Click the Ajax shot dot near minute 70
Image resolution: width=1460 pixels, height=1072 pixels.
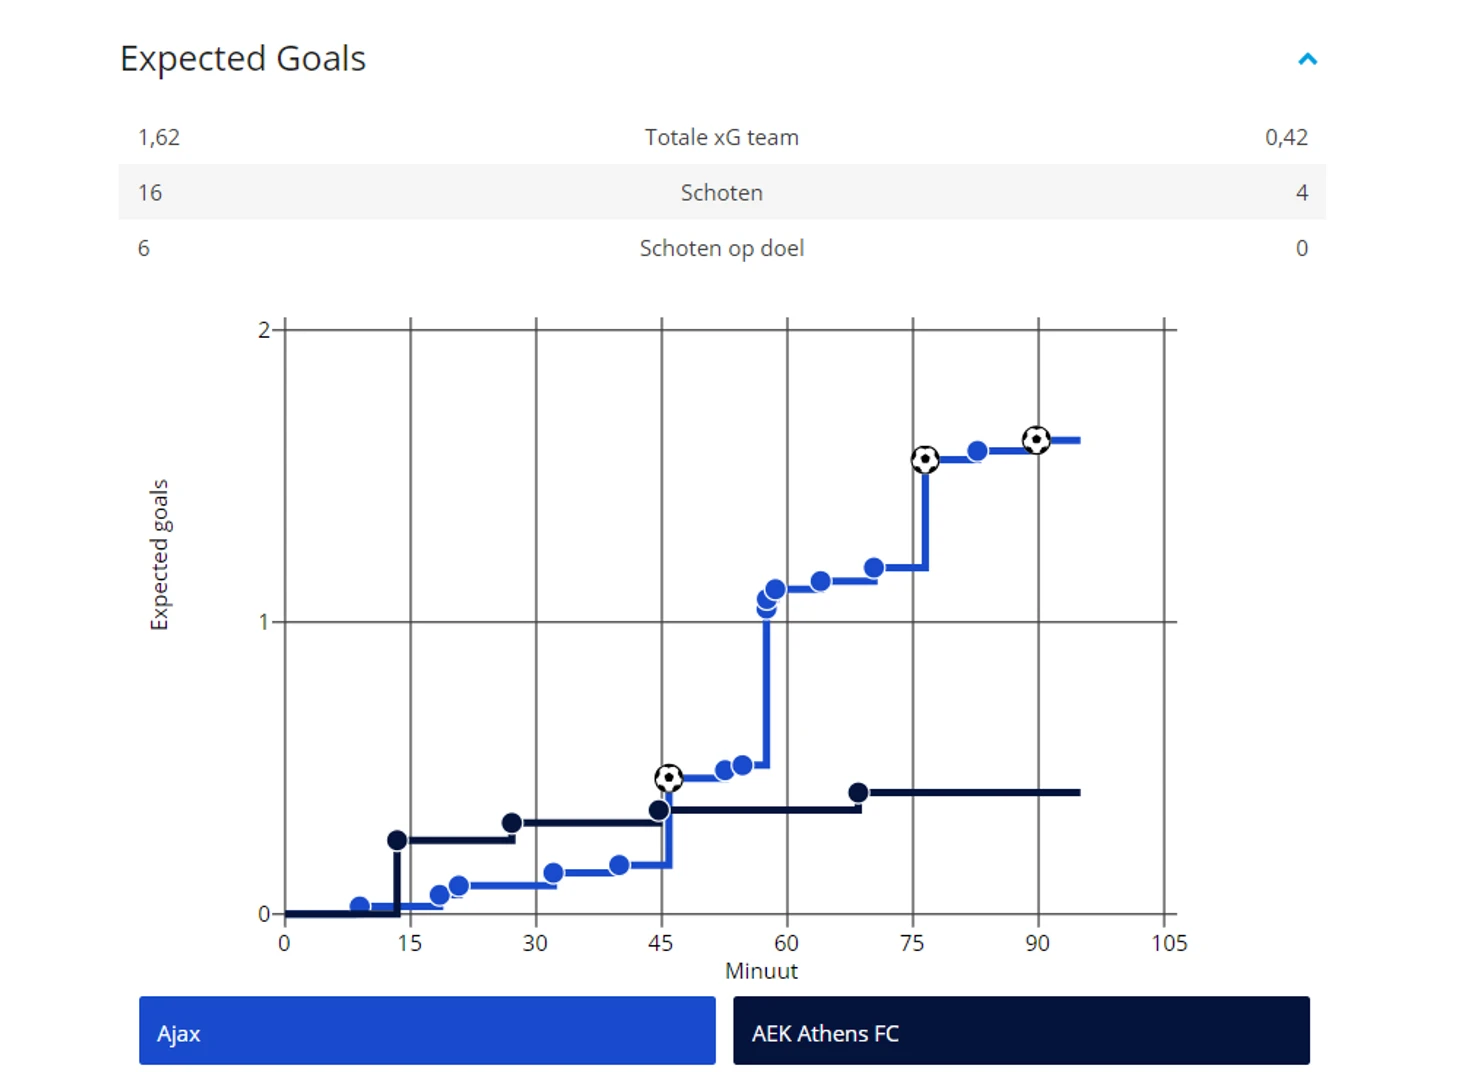pos(874,568)
